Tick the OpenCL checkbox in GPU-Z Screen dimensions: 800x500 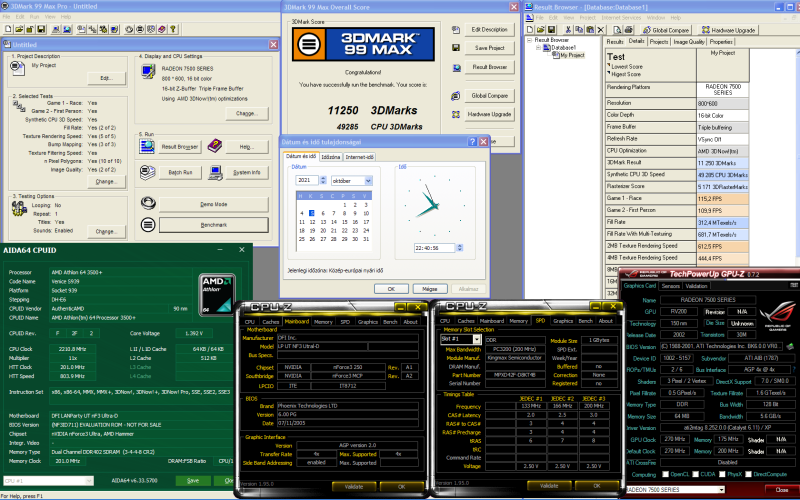coord(665,474)
